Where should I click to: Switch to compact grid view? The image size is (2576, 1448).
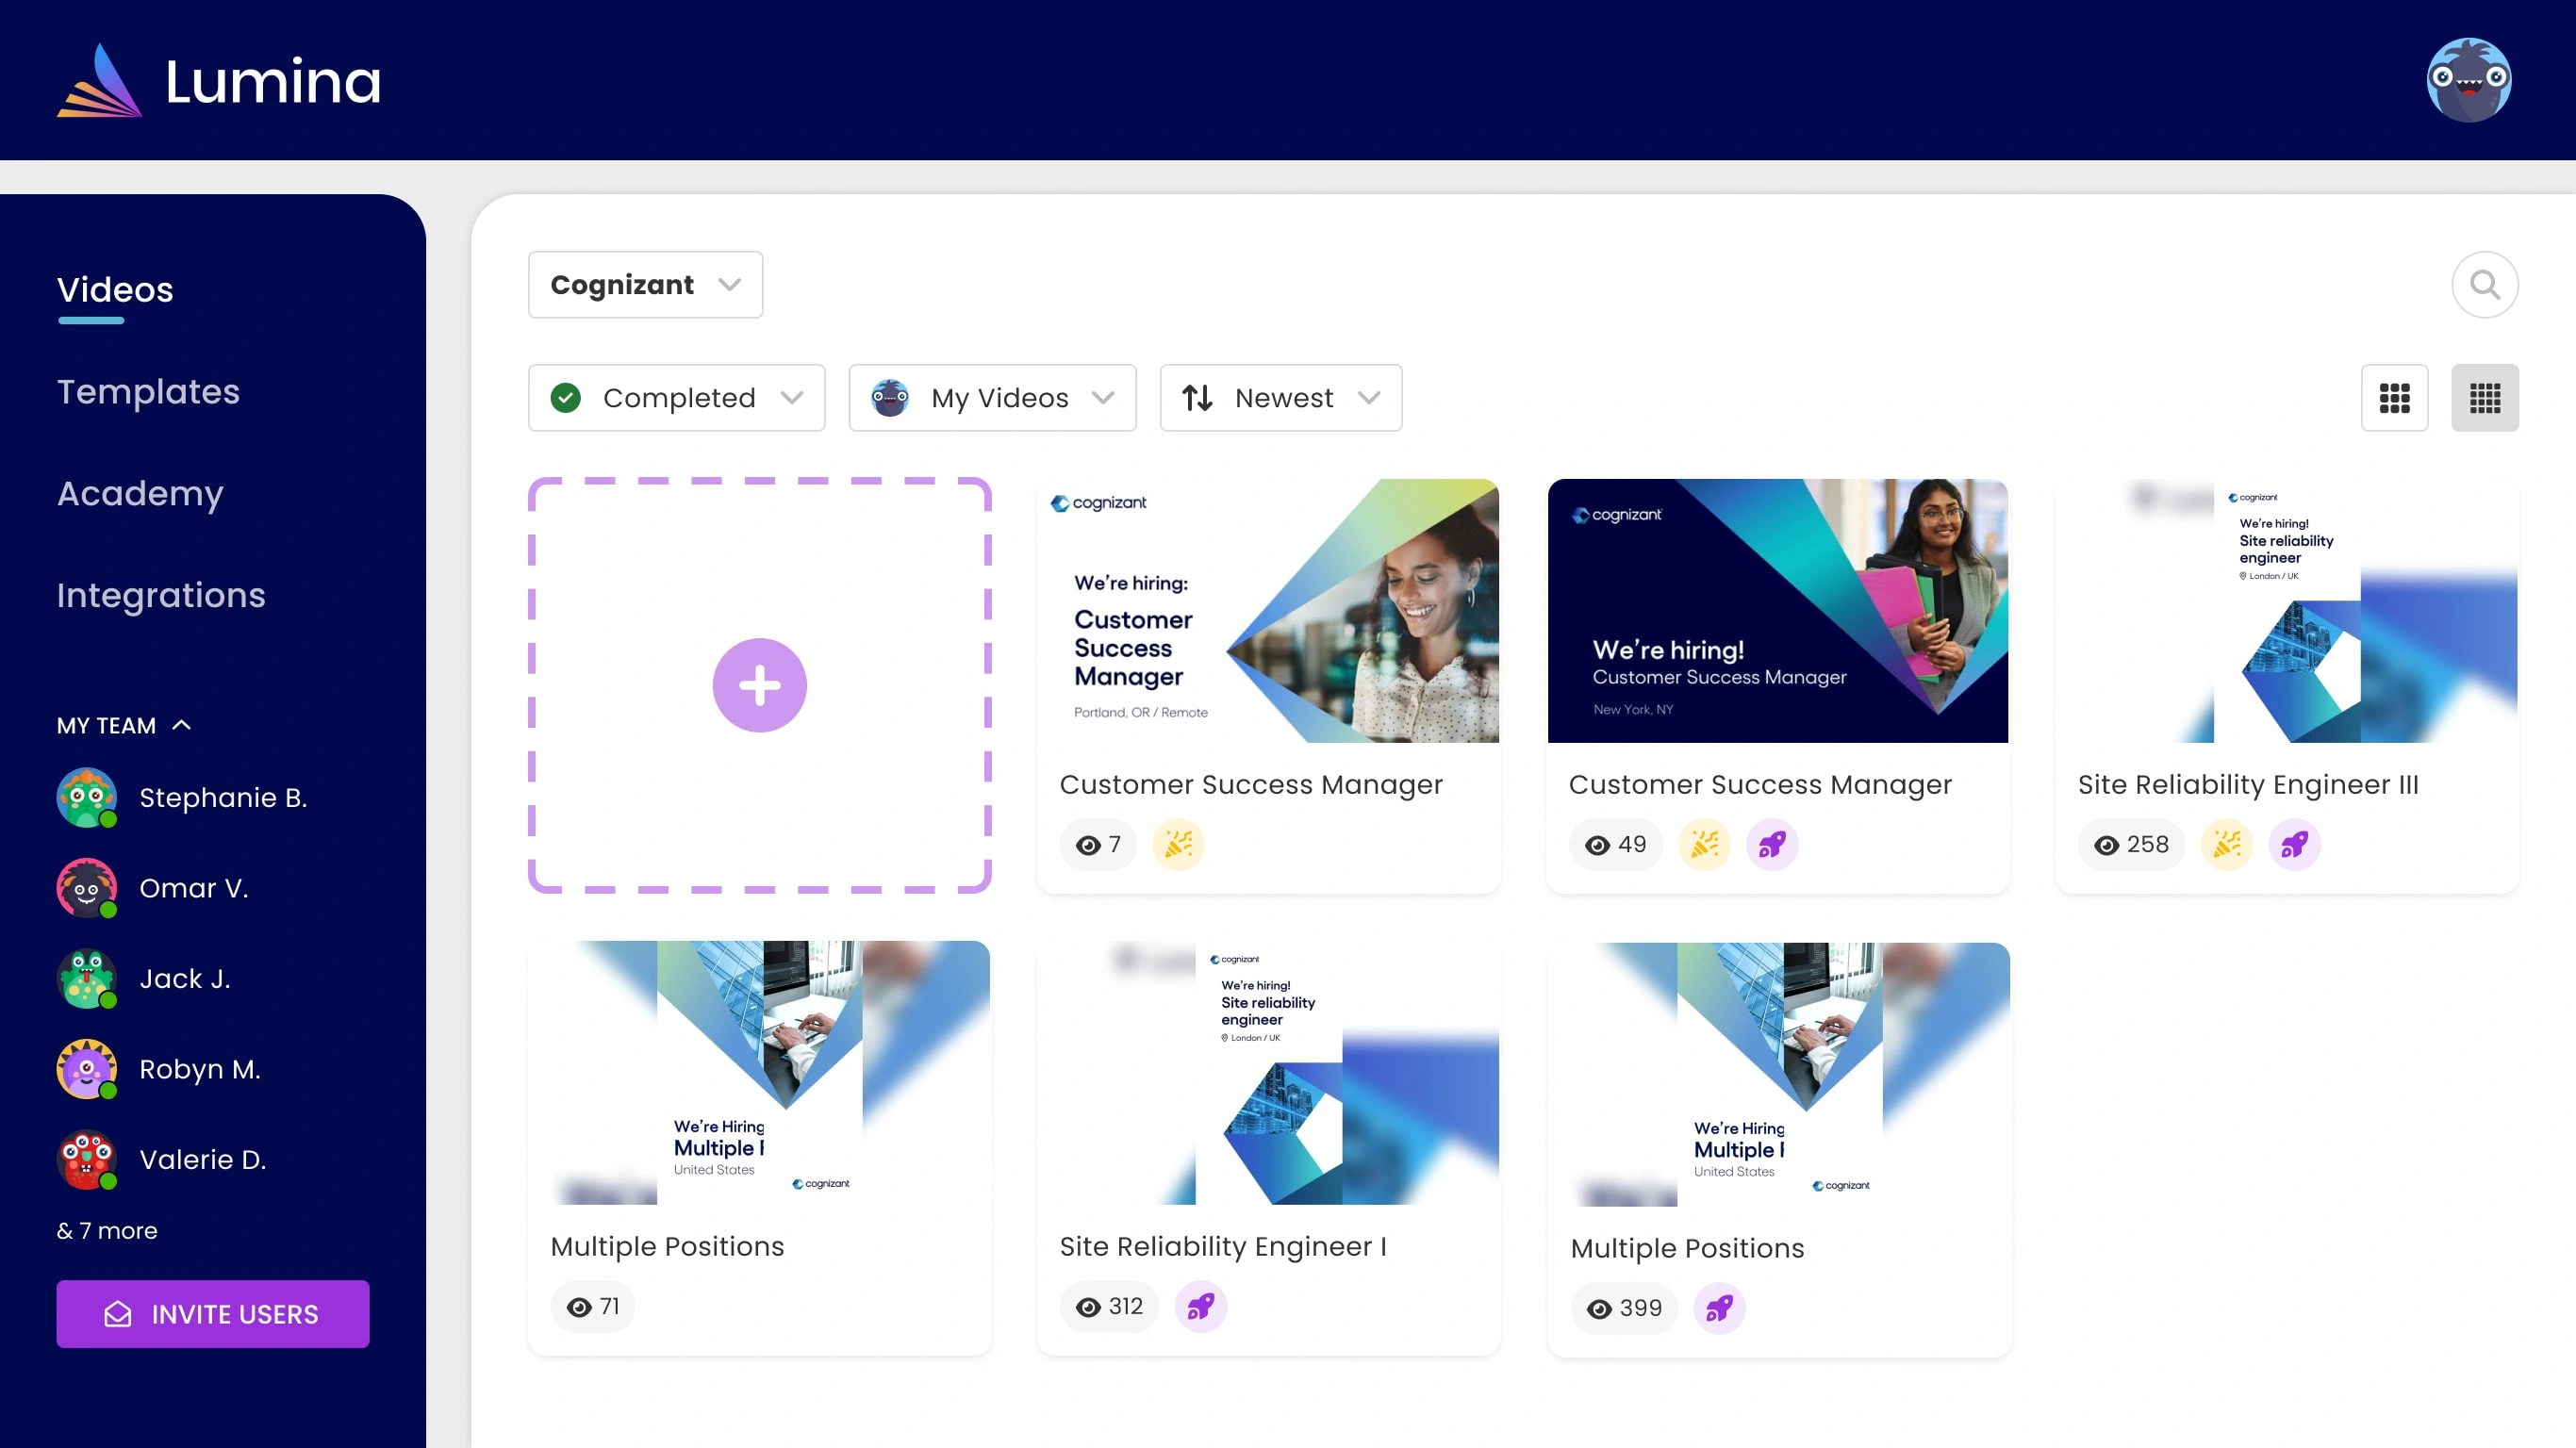[x=2484, y=398]
